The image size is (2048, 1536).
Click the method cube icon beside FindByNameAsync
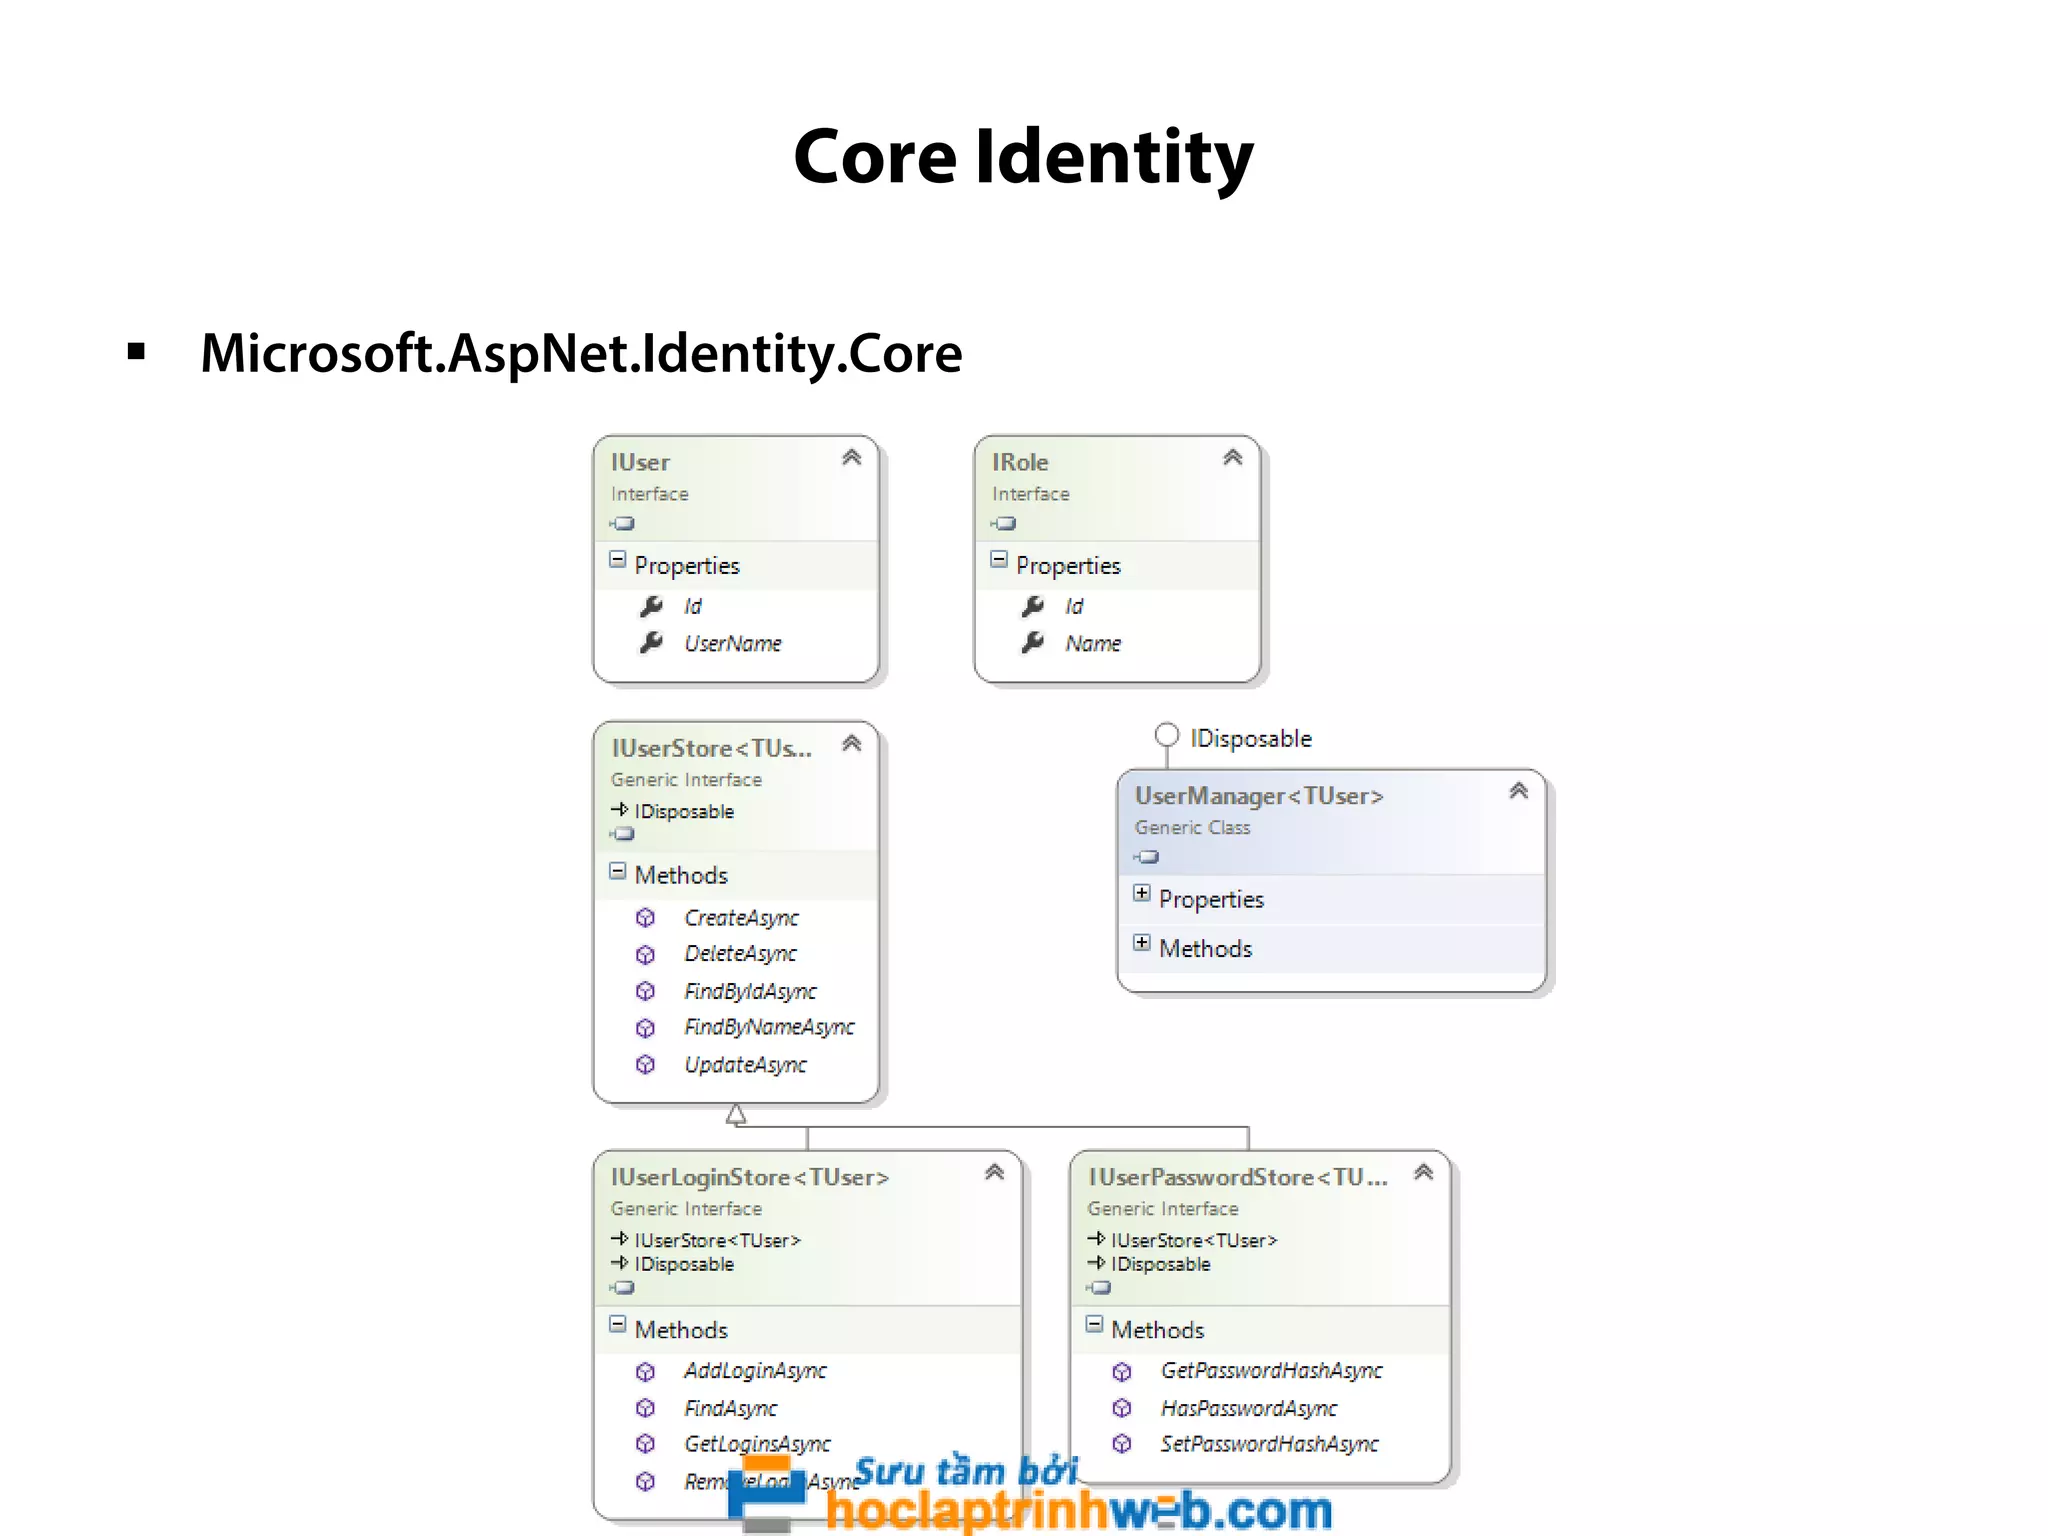(646, 1028)
